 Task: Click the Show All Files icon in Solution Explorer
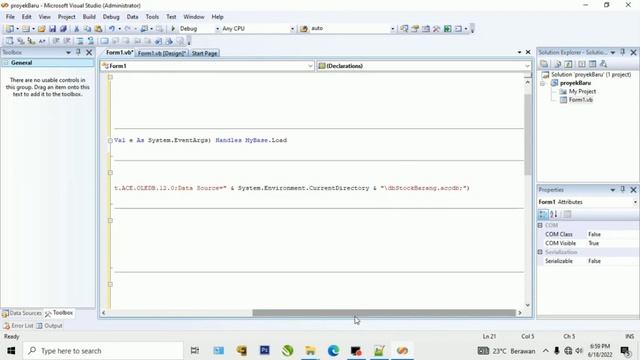557,64
